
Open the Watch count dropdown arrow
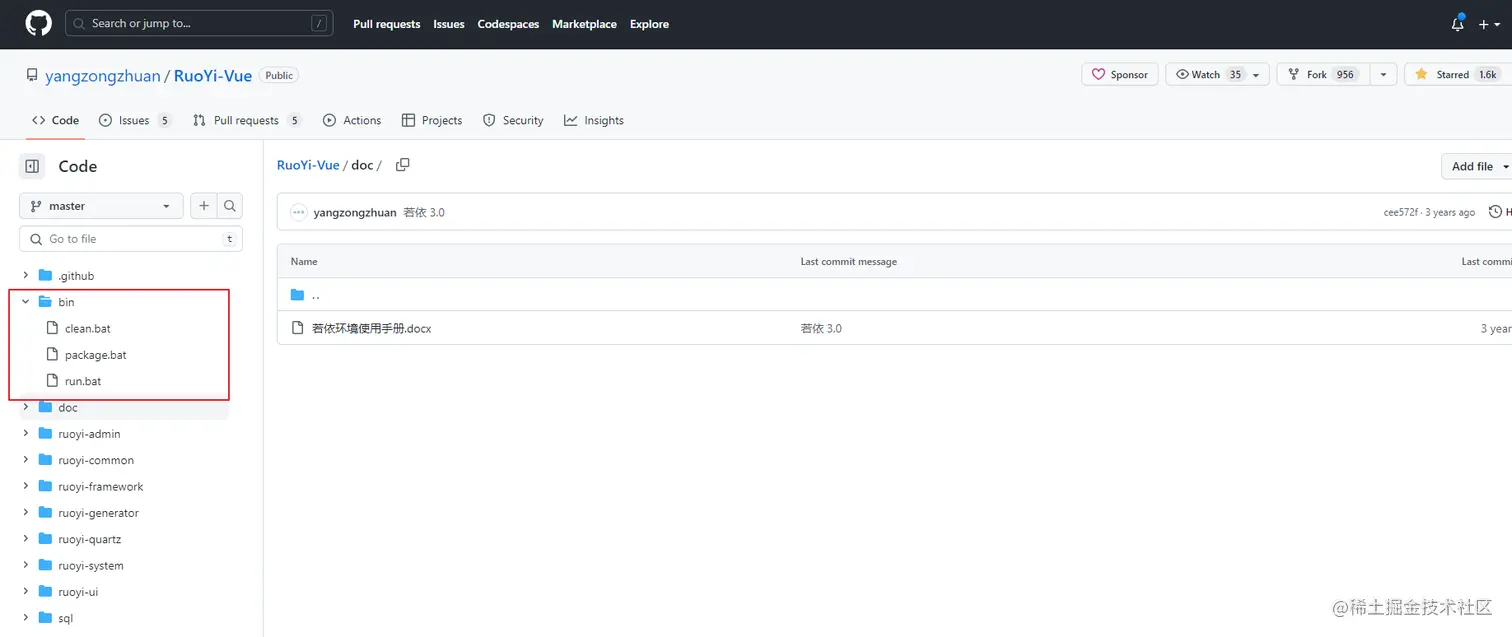1257,74
